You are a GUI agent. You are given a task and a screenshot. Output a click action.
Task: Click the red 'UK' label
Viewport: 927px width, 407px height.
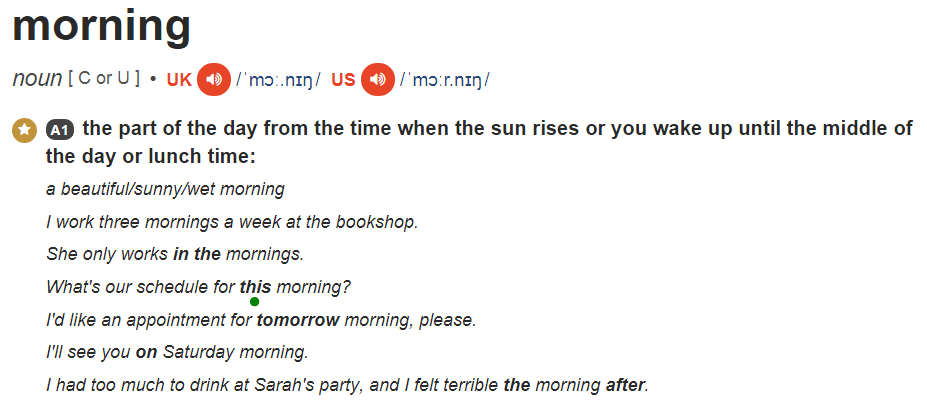coord(180,80)
